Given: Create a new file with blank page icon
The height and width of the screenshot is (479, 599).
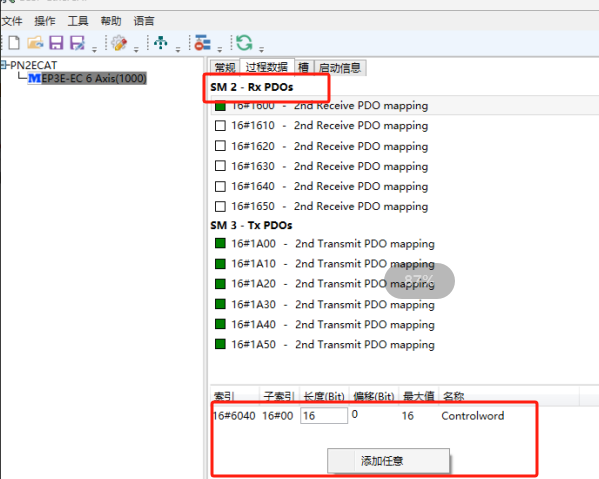Looking at the screenshot, I should click(14, 43).
